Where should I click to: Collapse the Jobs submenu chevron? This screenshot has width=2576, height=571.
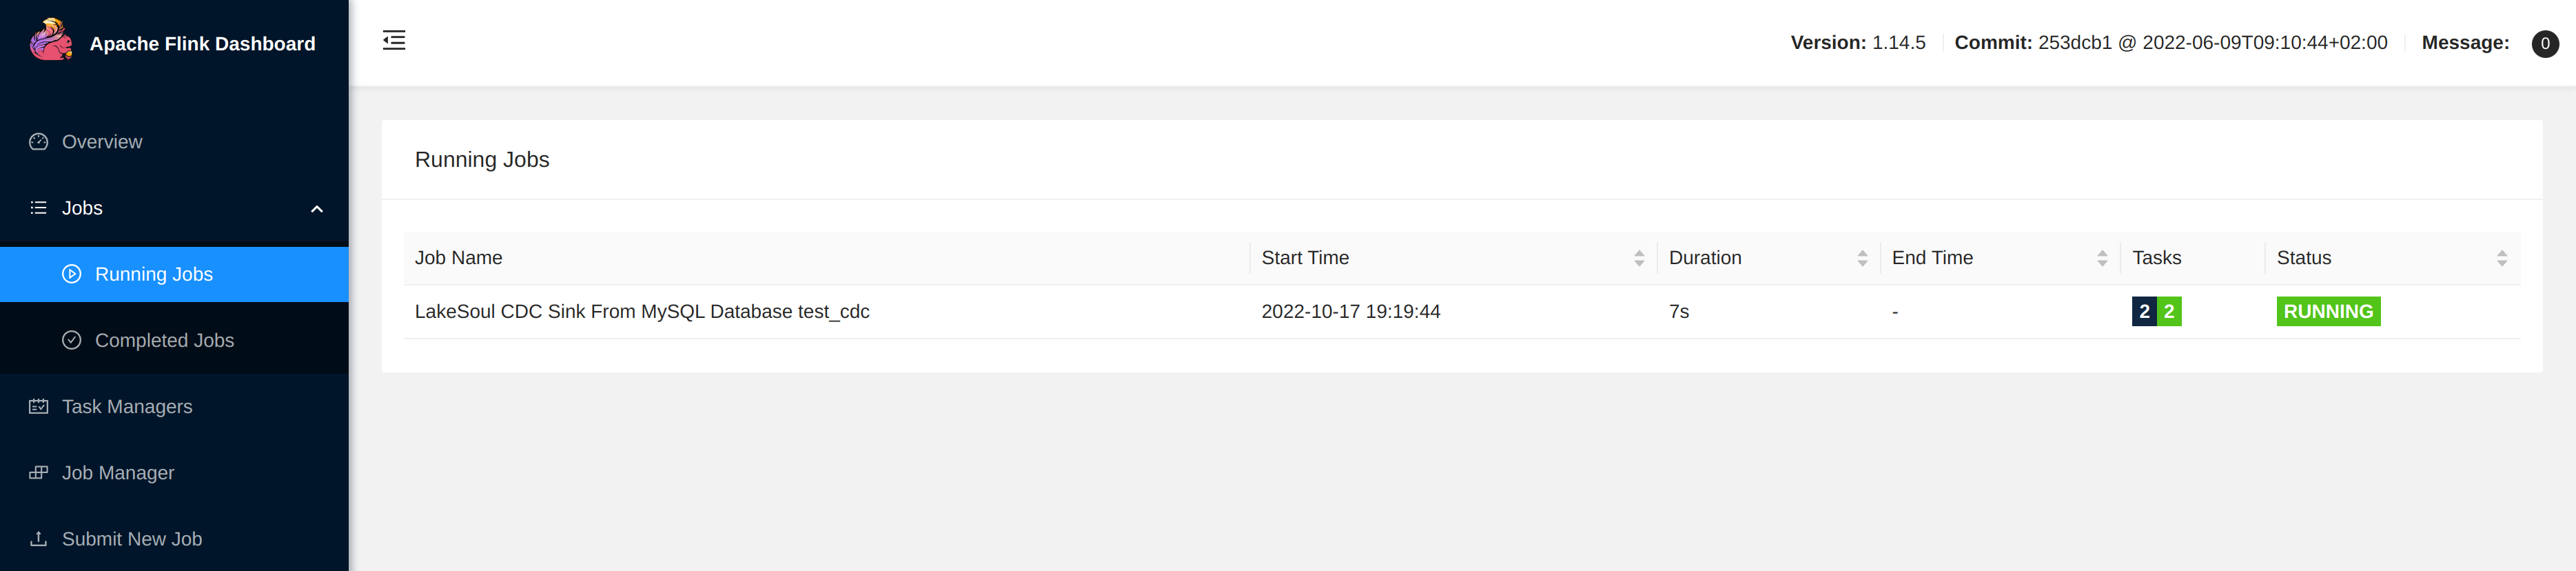pyautogui.click(x=317, y=209)
